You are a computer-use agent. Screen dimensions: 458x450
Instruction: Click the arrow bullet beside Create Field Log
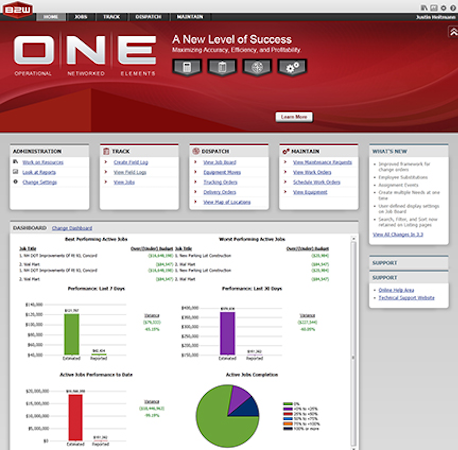coord(106,162)
